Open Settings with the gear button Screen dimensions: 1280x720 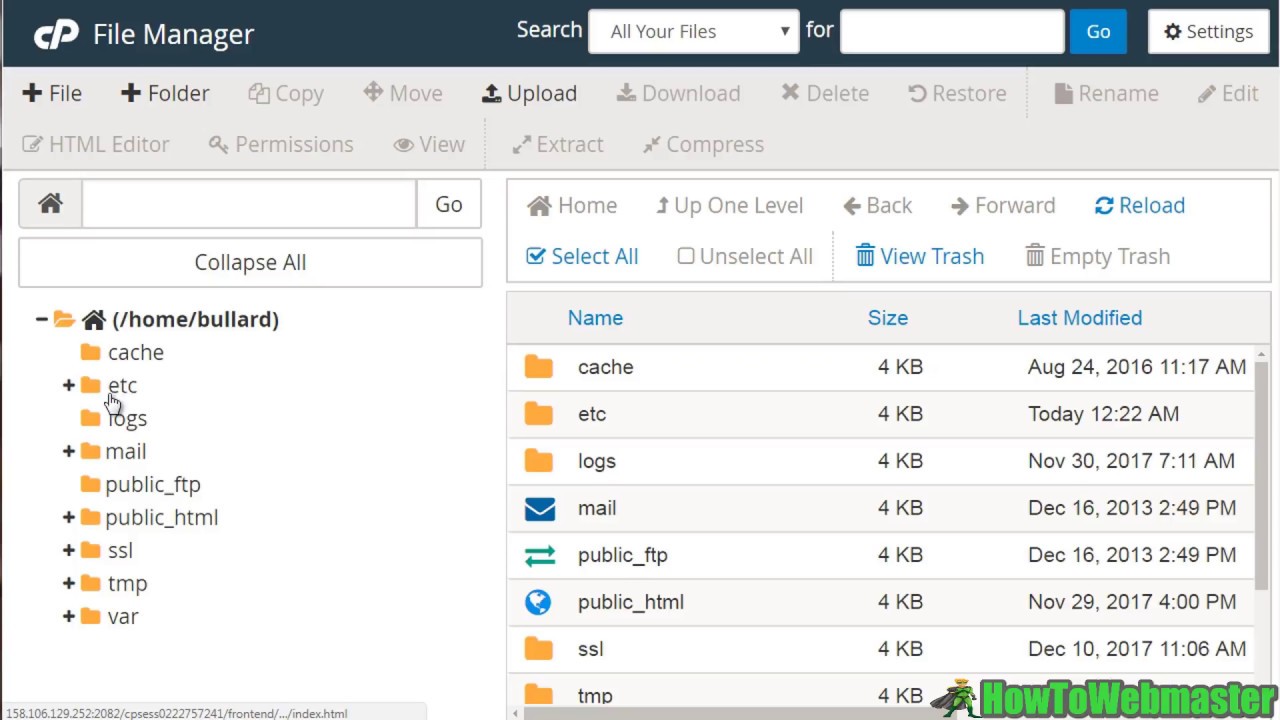coord(1208,31)
